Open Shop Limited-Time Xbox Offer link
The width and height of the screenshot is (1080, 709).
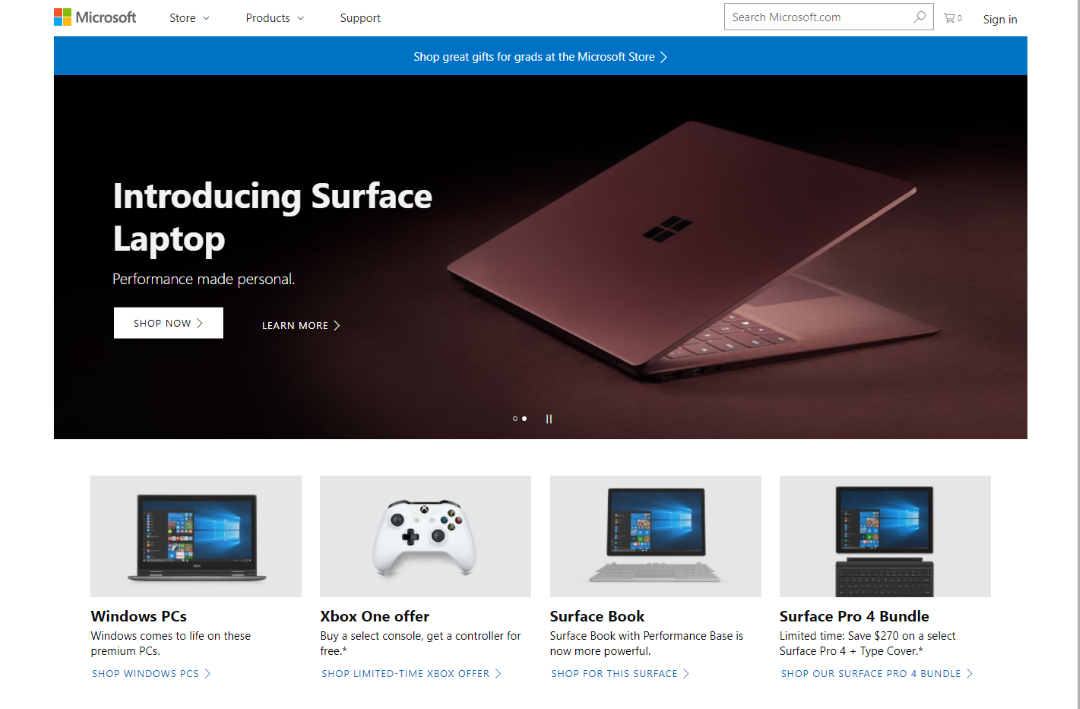click(411, 673)
